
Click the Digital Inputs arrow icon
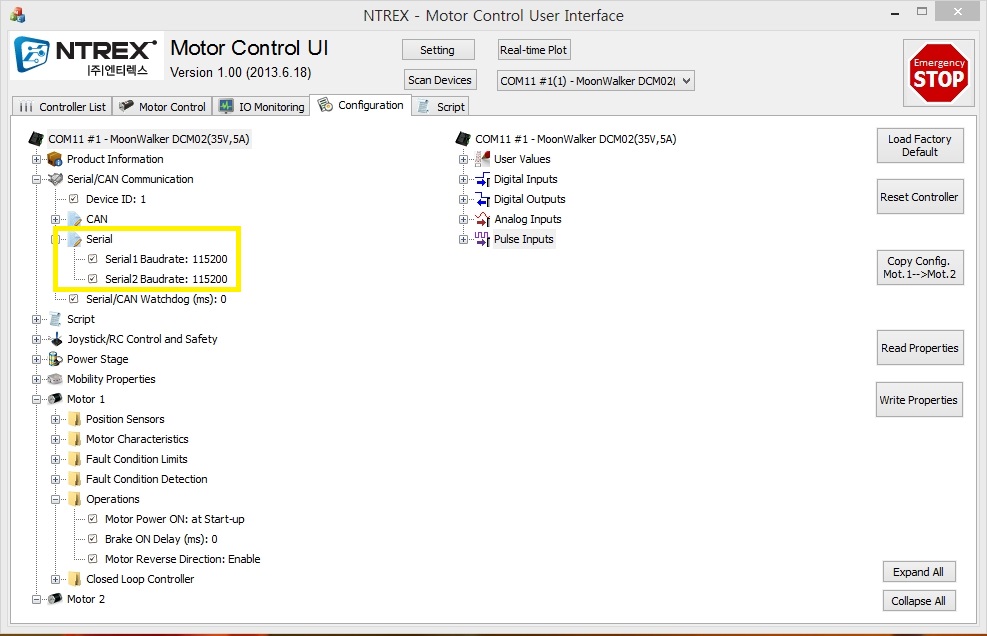click(x=482, y=179)
